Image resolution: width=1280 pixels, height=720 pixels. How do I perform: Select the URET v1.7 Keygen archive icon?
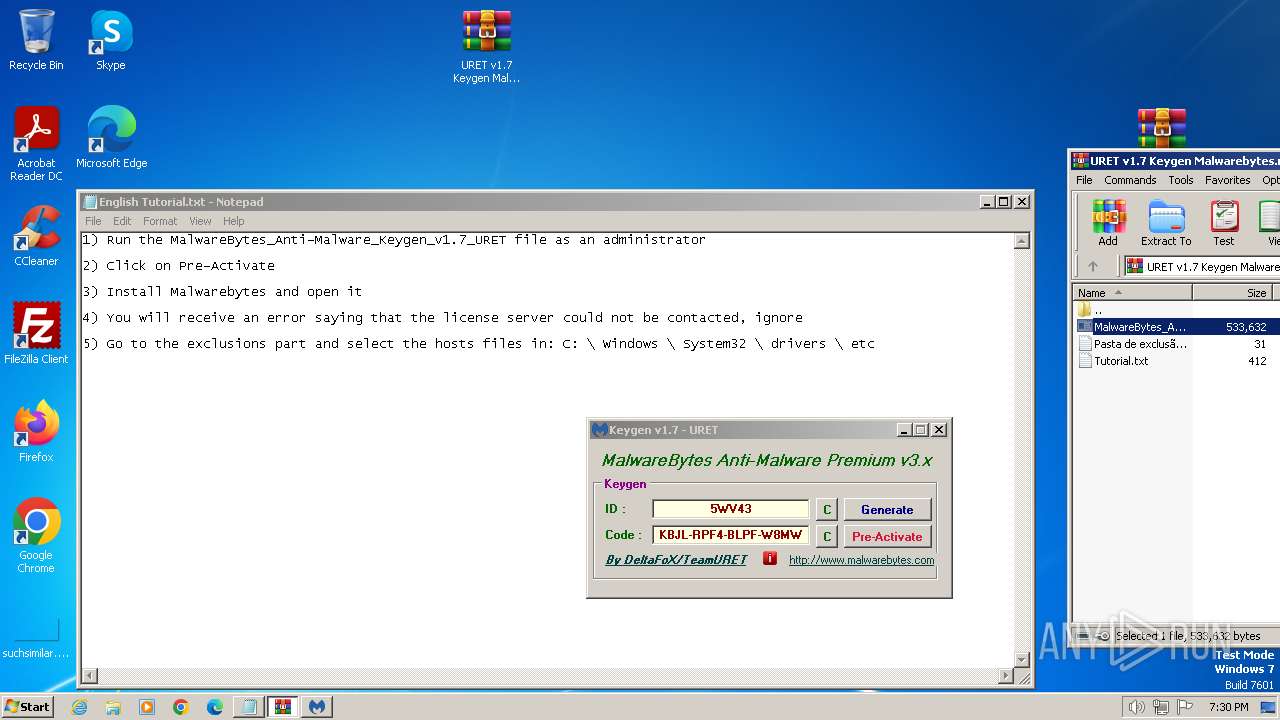pyautogui.click(x=487, y=47)
